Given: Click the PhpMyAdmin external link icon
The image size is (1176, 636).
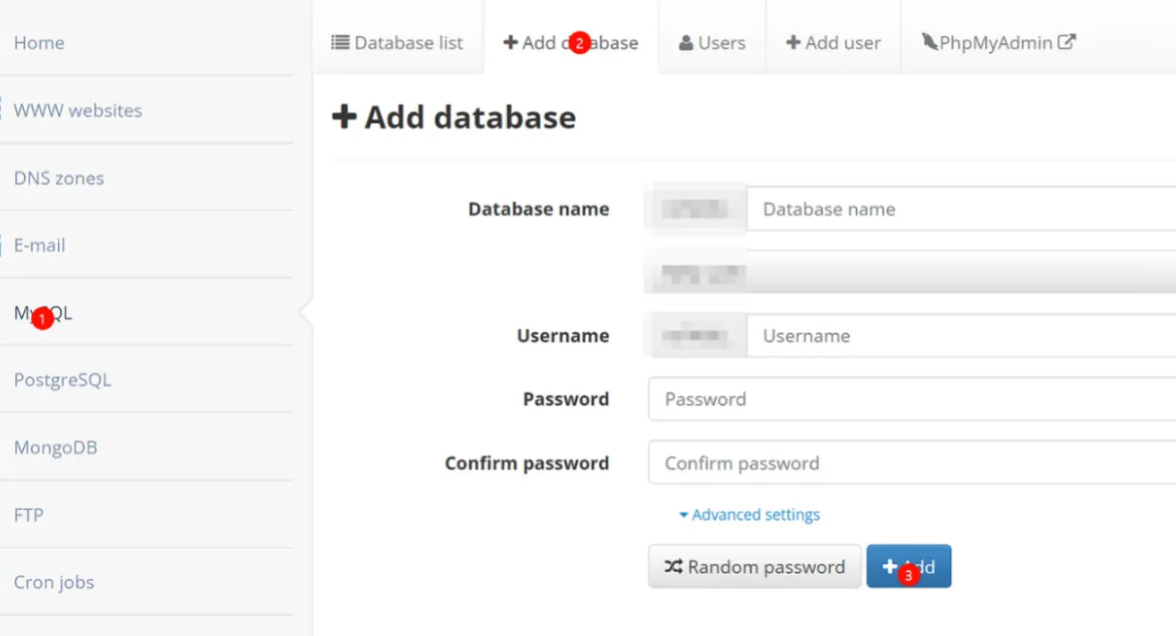Looking at the screenshot, I should coord(1067,43).
